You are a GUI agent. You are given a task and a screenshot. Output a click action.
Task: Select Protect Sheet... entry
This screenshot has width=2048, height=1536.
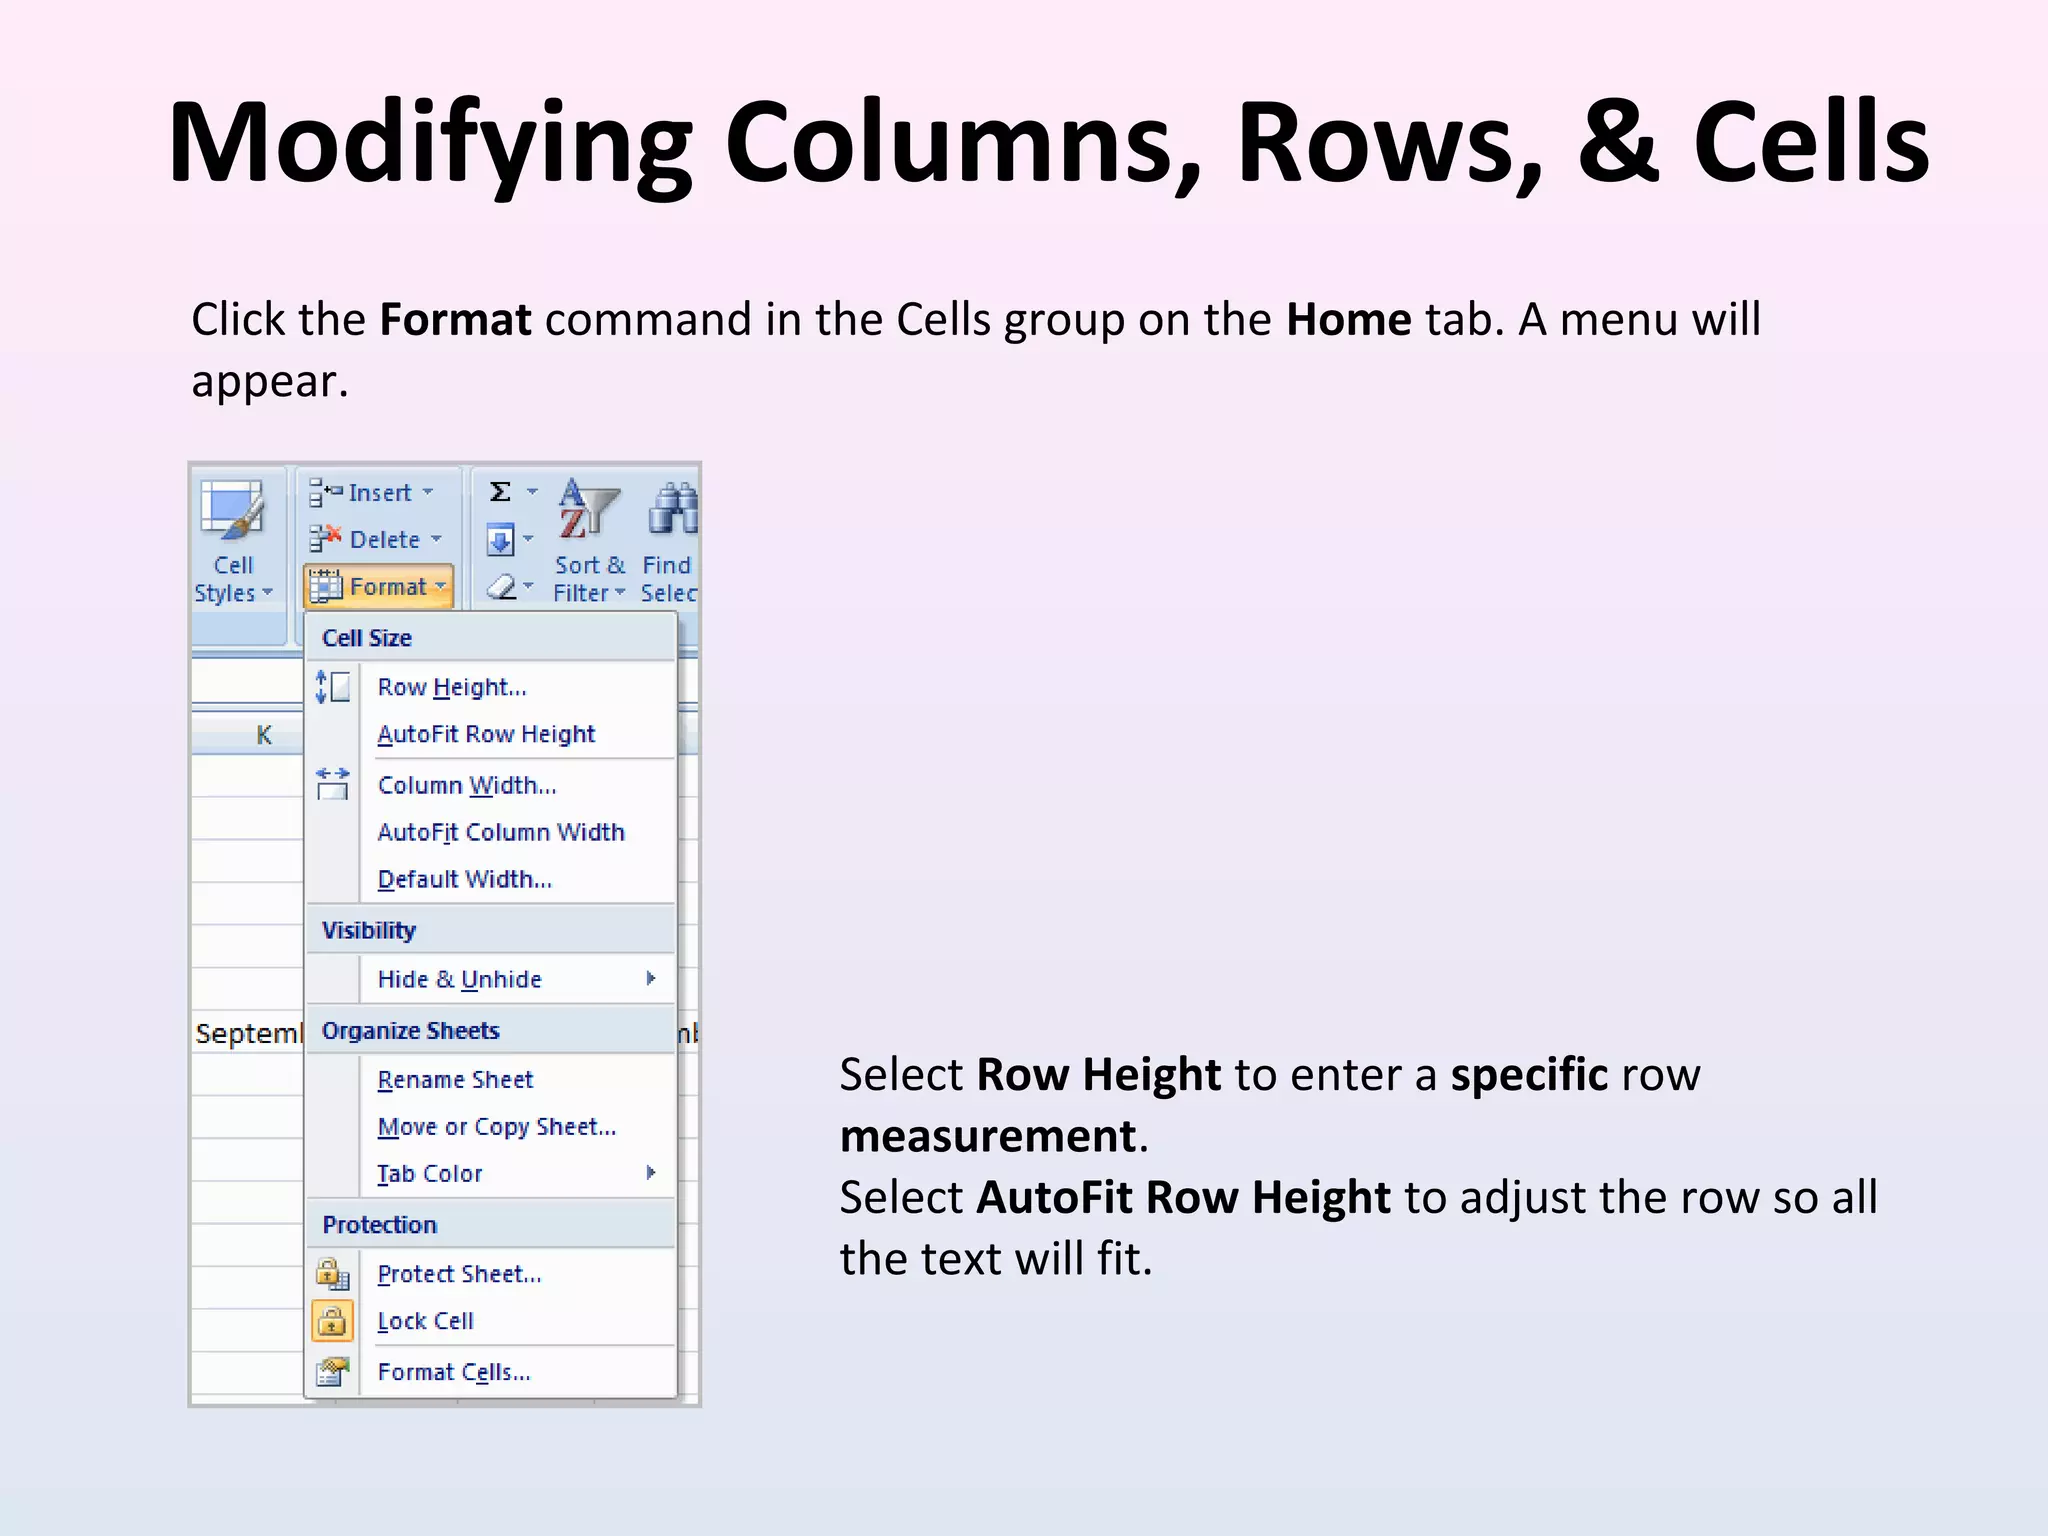[x=491, y=1274]
